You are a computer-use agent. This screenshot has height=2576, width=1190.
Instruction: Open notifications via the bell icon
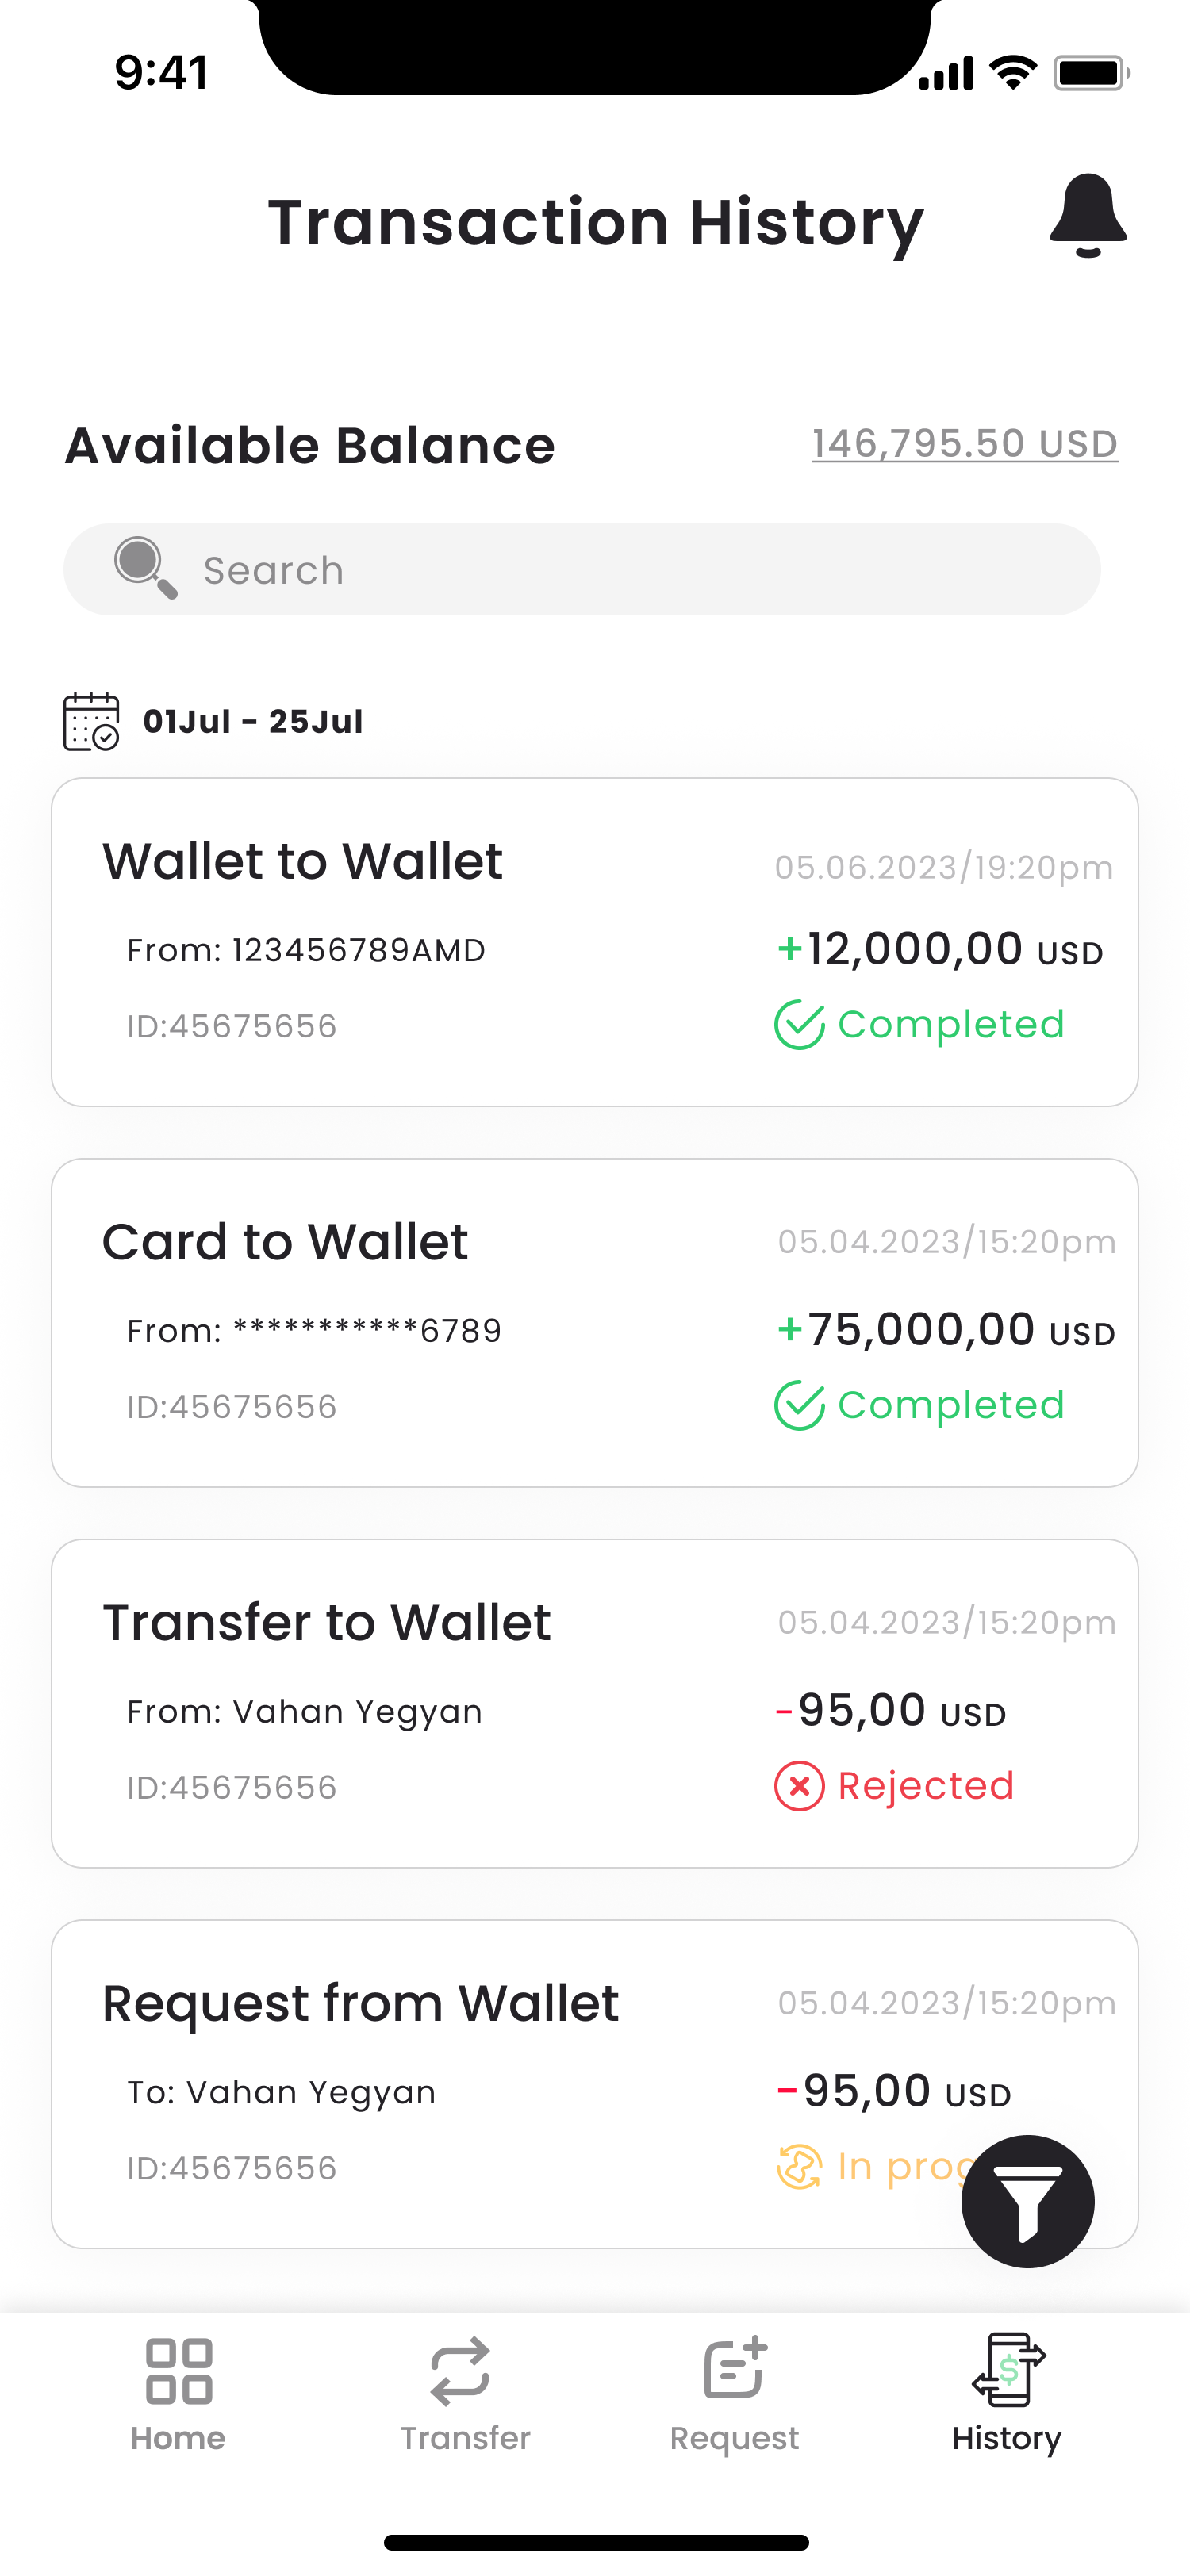(1088, 215)
